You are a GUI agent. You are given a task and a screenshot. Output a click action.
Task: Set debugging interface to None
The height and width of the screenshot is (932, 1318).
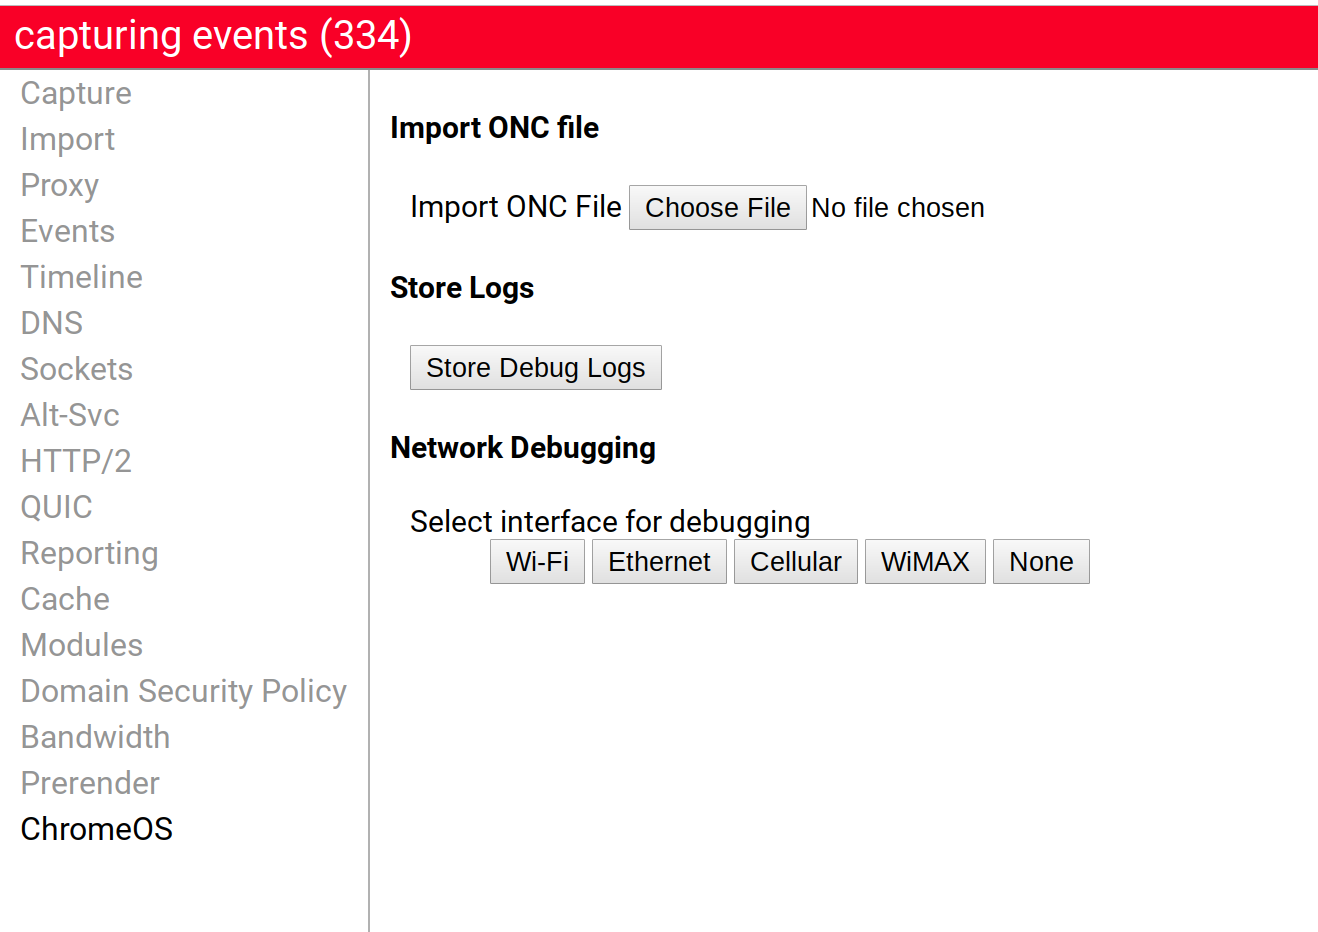[1041, 561]
